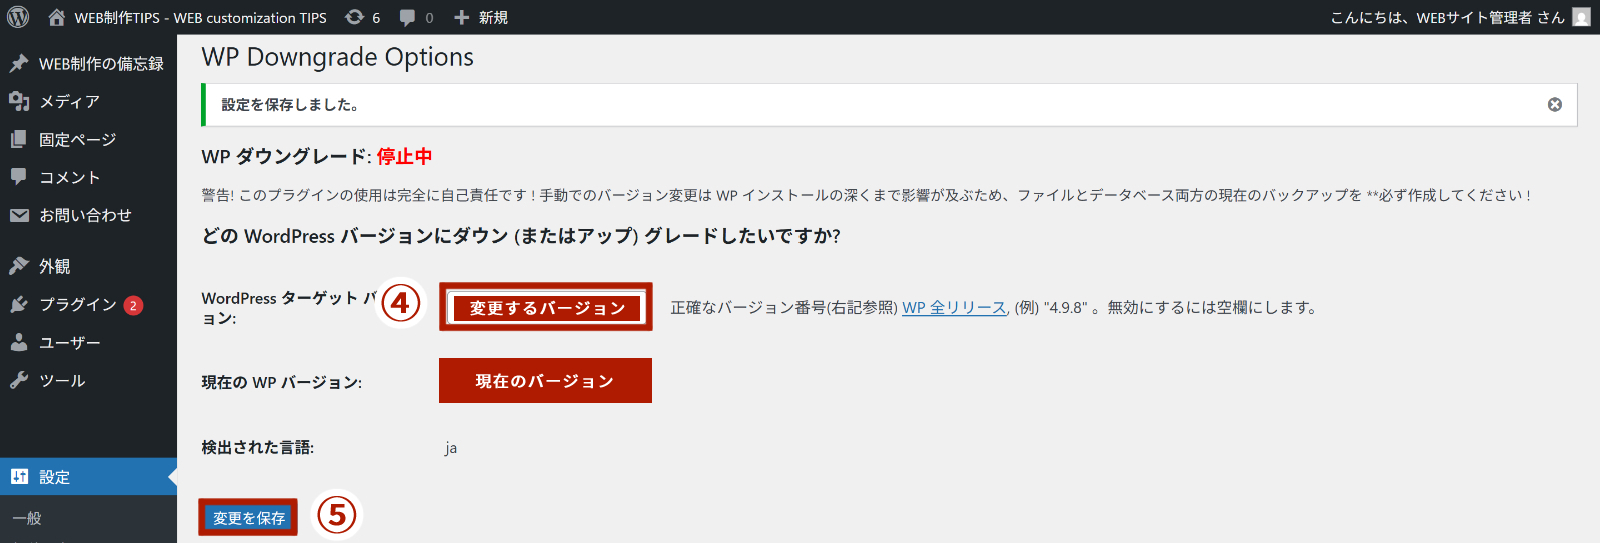1600x543 pixels.
Task: Go to 固定ページ menu item
Action: [77, 139]
